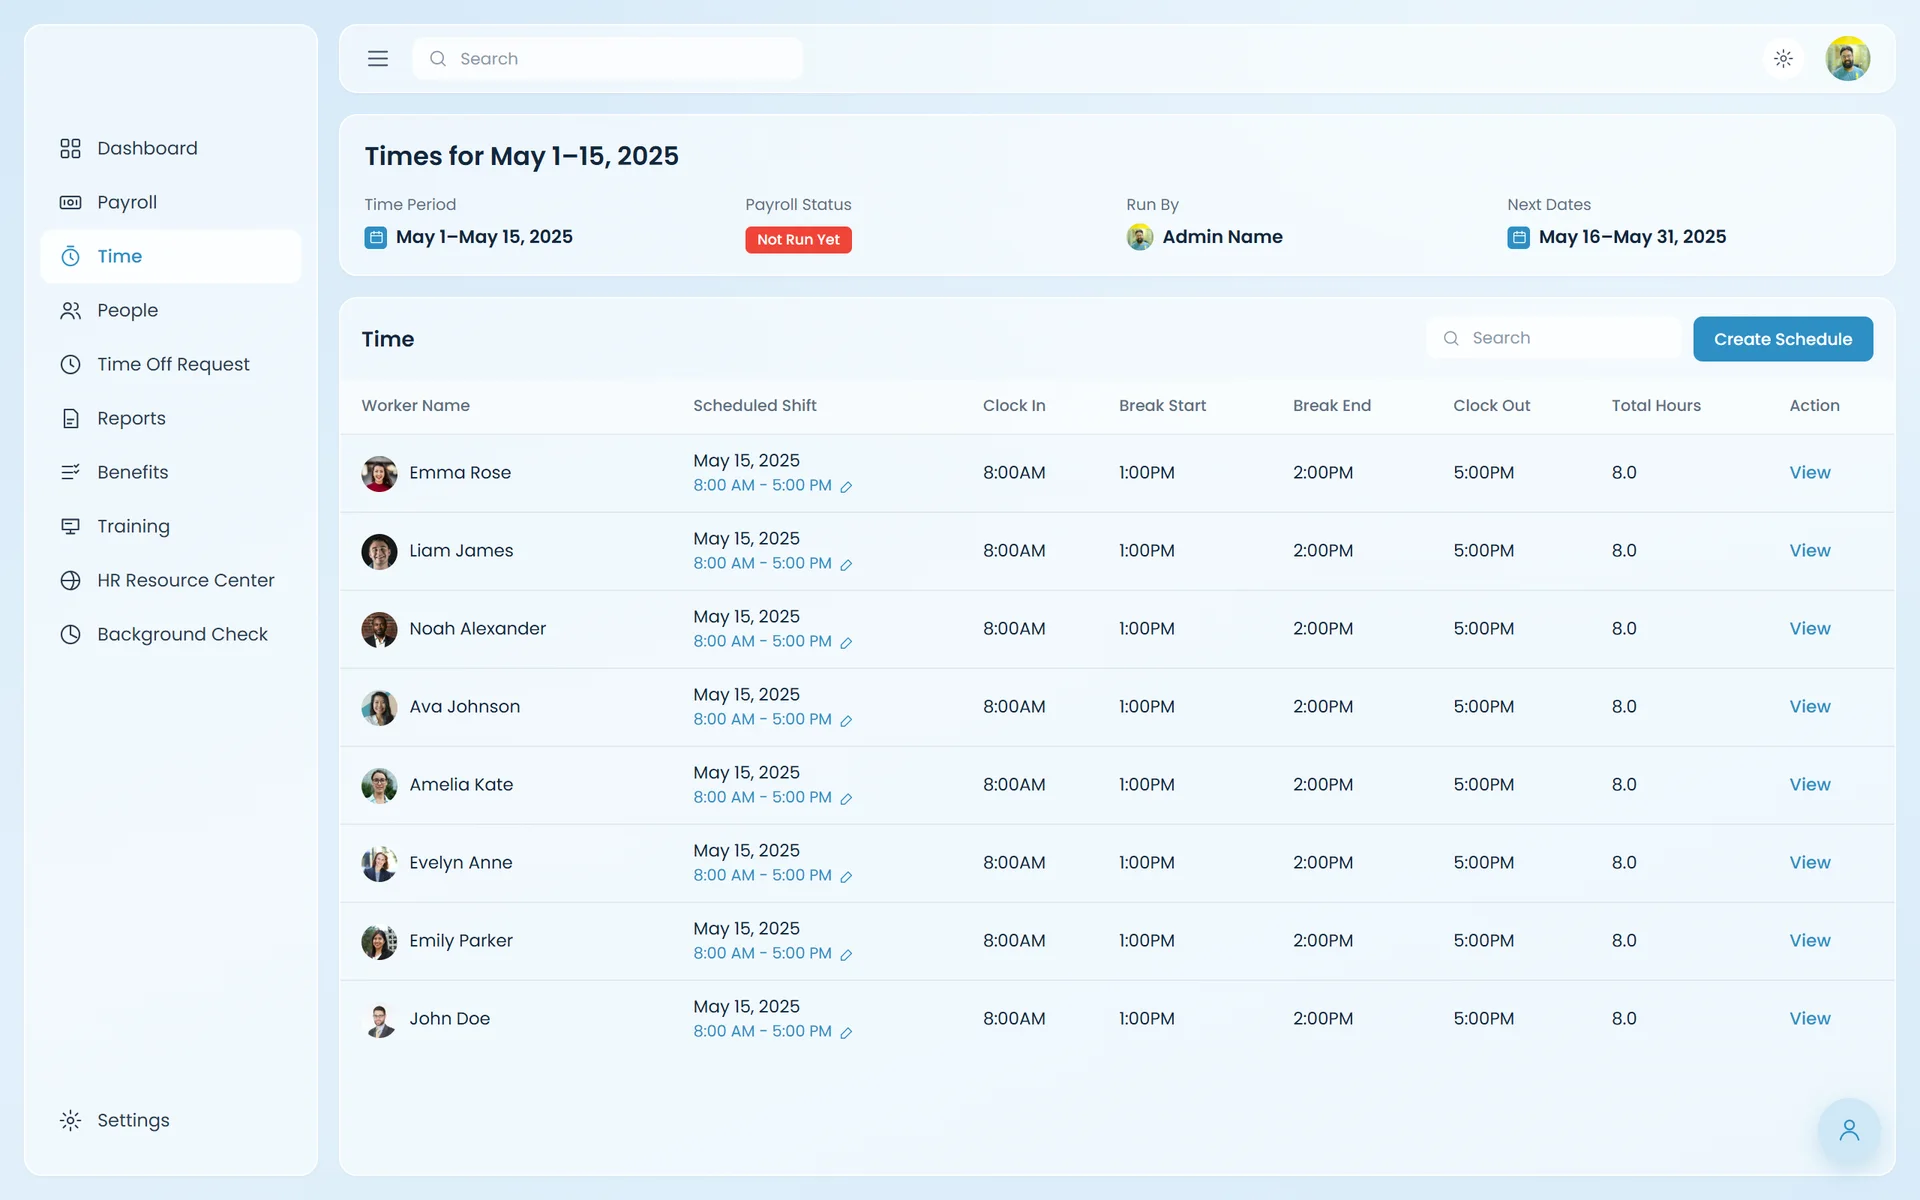Edit Emily Parker's shift pencil icon
The width and height of the screenshot is (1920, 1200).
(846, 955)
